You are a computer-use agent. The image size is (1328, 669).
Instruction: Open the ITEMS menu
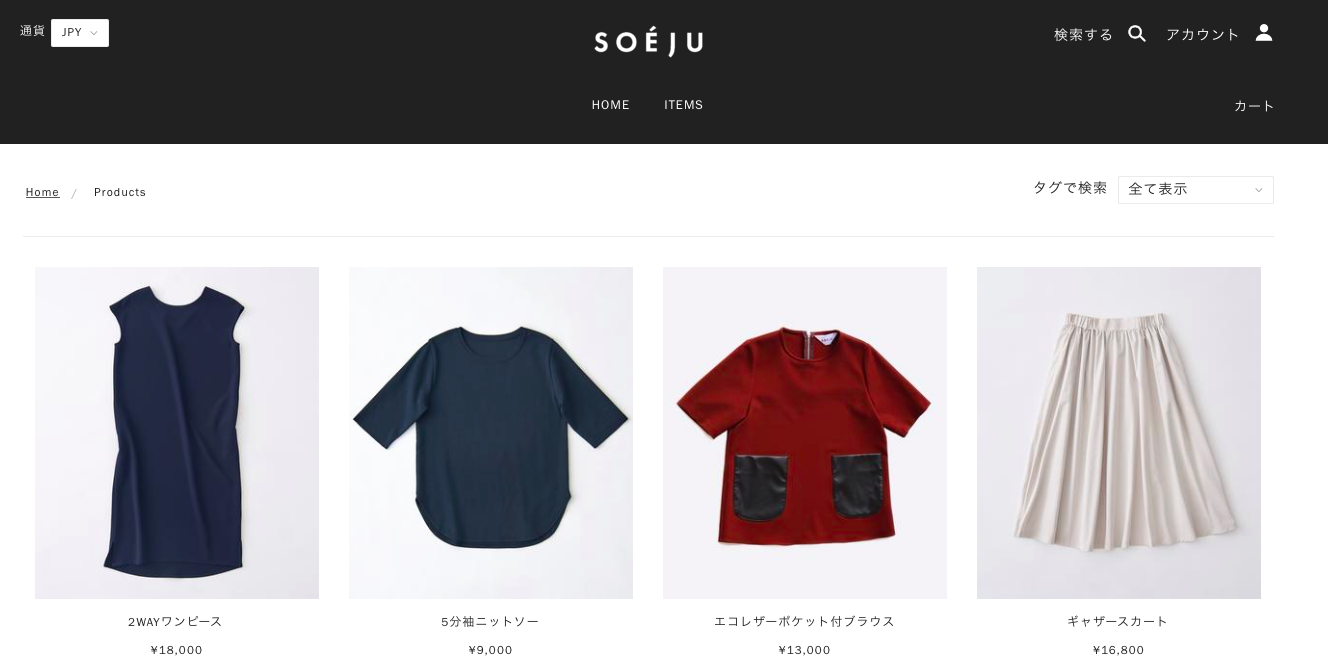(x=684, y=105)
